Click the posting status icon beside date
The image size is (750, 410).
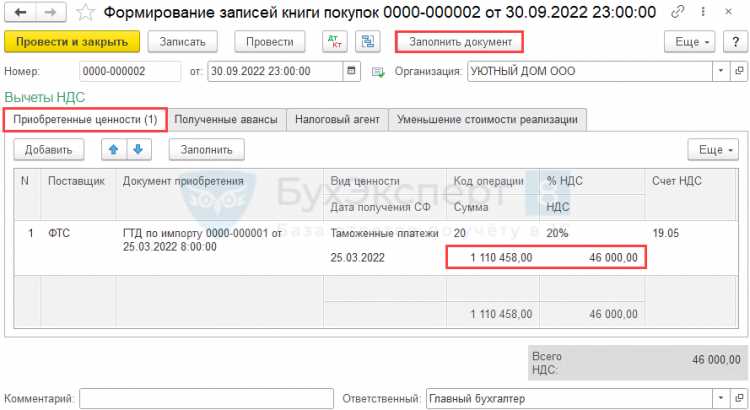[x=378, y=72]
